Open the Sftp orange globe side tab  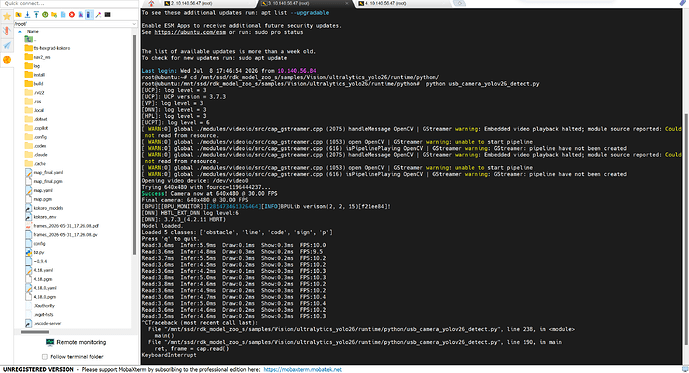[x=7, y=60]
